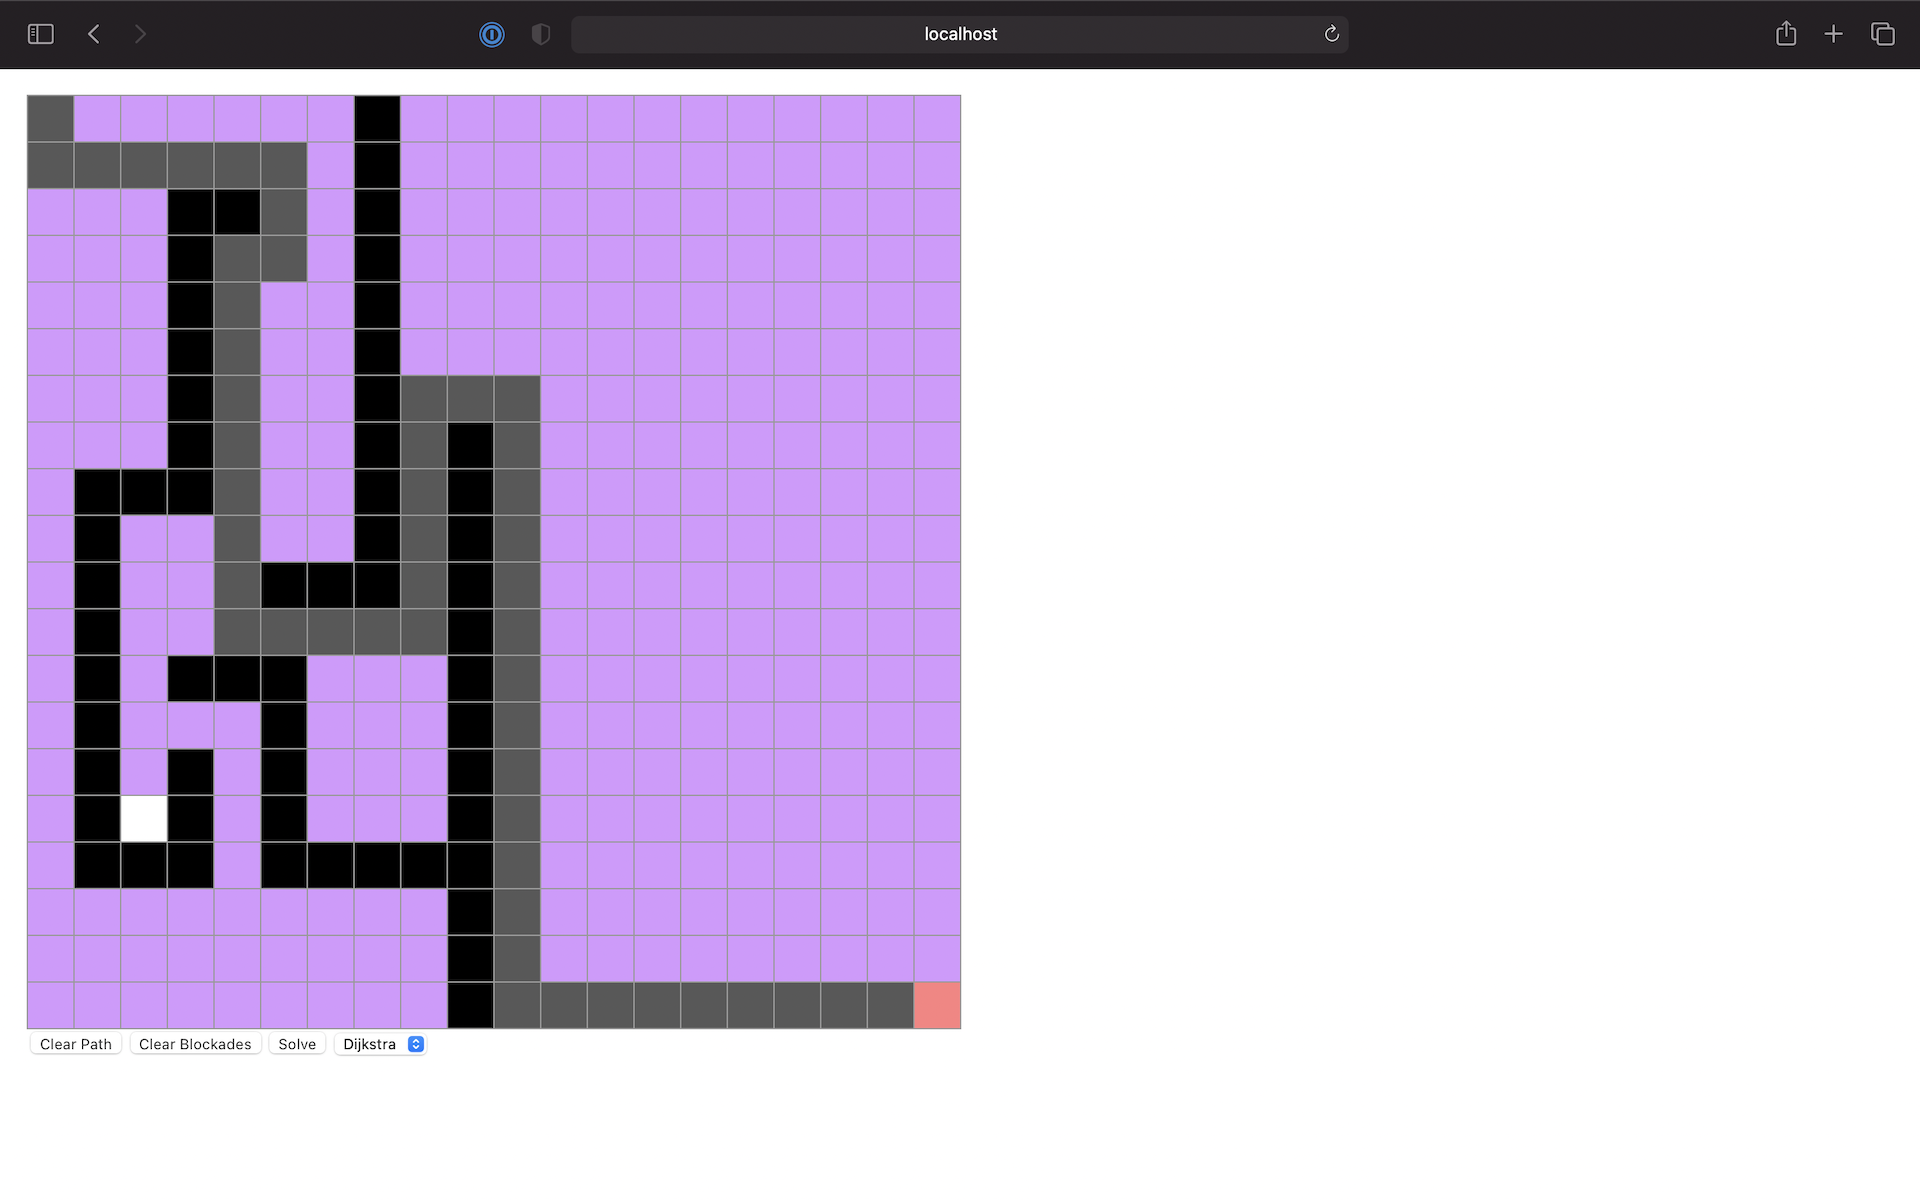The height and width of the screenshot is (1200, 1920).
Task: Open the share sheet icon
Action: (1786, 33)
